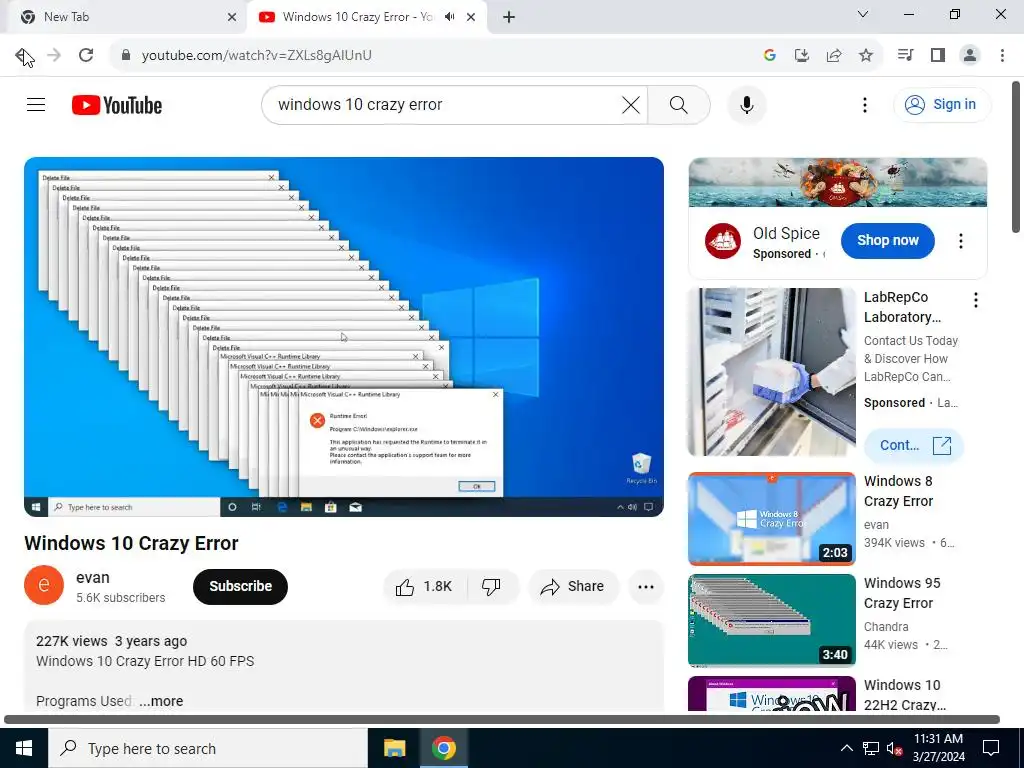
Task: Open YouTube settings three-dot menu
Action: coord(865,104)
